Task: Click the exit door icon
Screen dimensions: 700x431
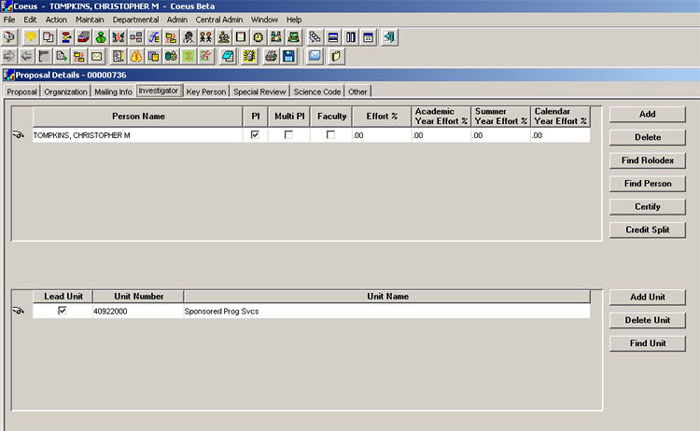Action: 389,37
